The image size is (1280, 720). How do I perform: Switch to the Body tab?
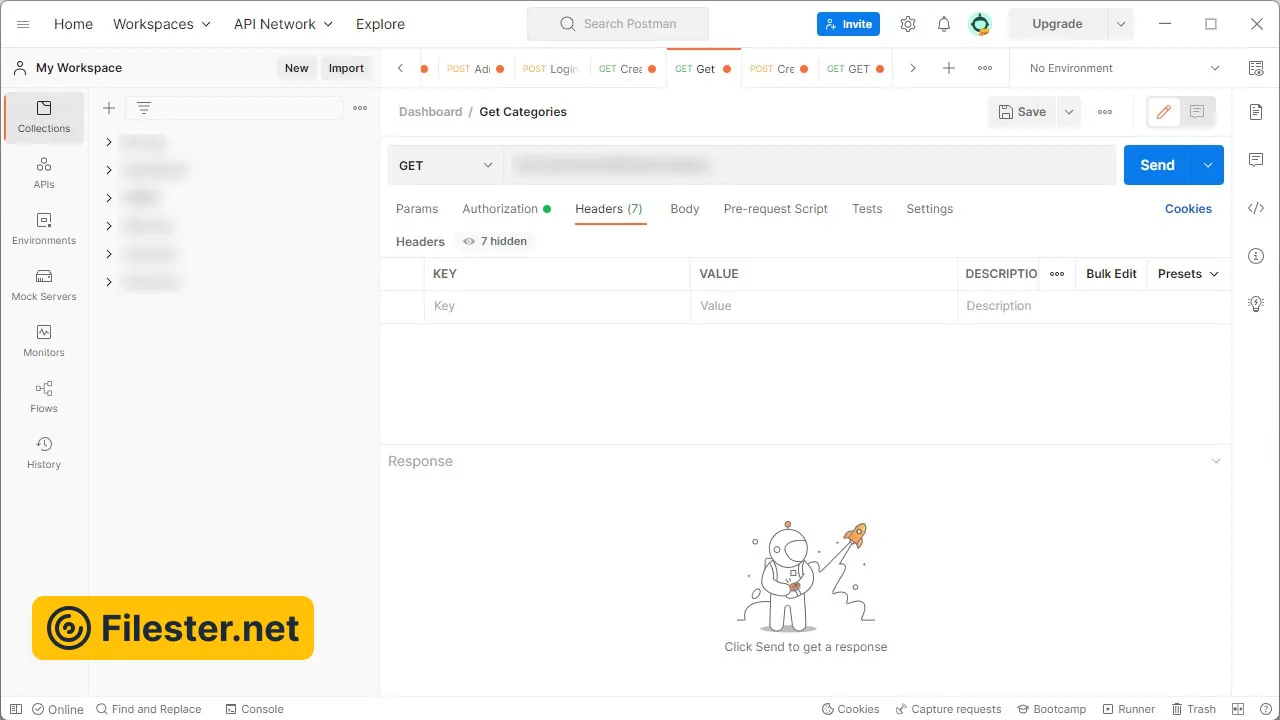tap(684, 209)
